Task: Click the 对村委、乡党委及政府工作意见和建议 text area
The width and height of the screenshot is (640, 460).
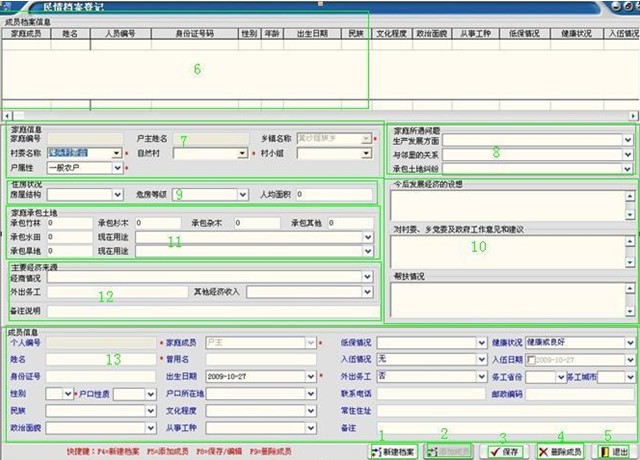Action: (508, 251)
